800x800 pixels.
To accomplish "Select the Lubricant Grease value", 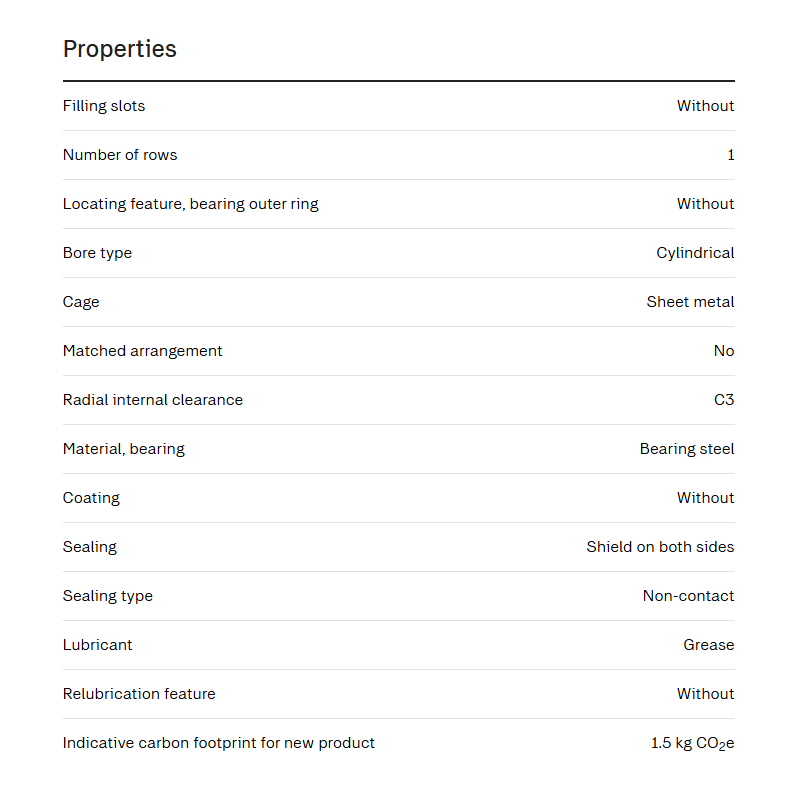I will click(709, 644).
